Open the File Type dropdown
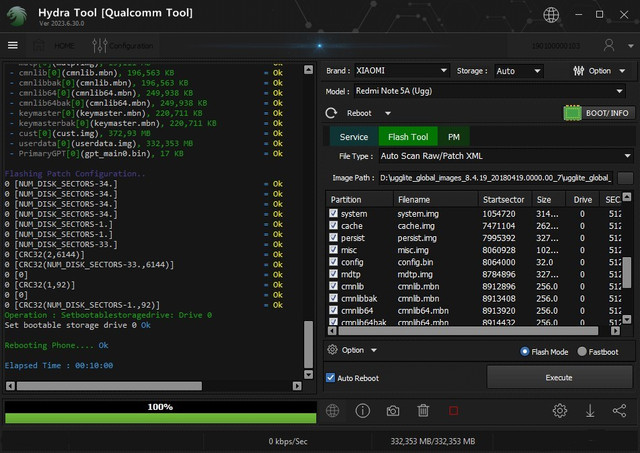Viewport: 640px width, 453px height. click(507, 156)
